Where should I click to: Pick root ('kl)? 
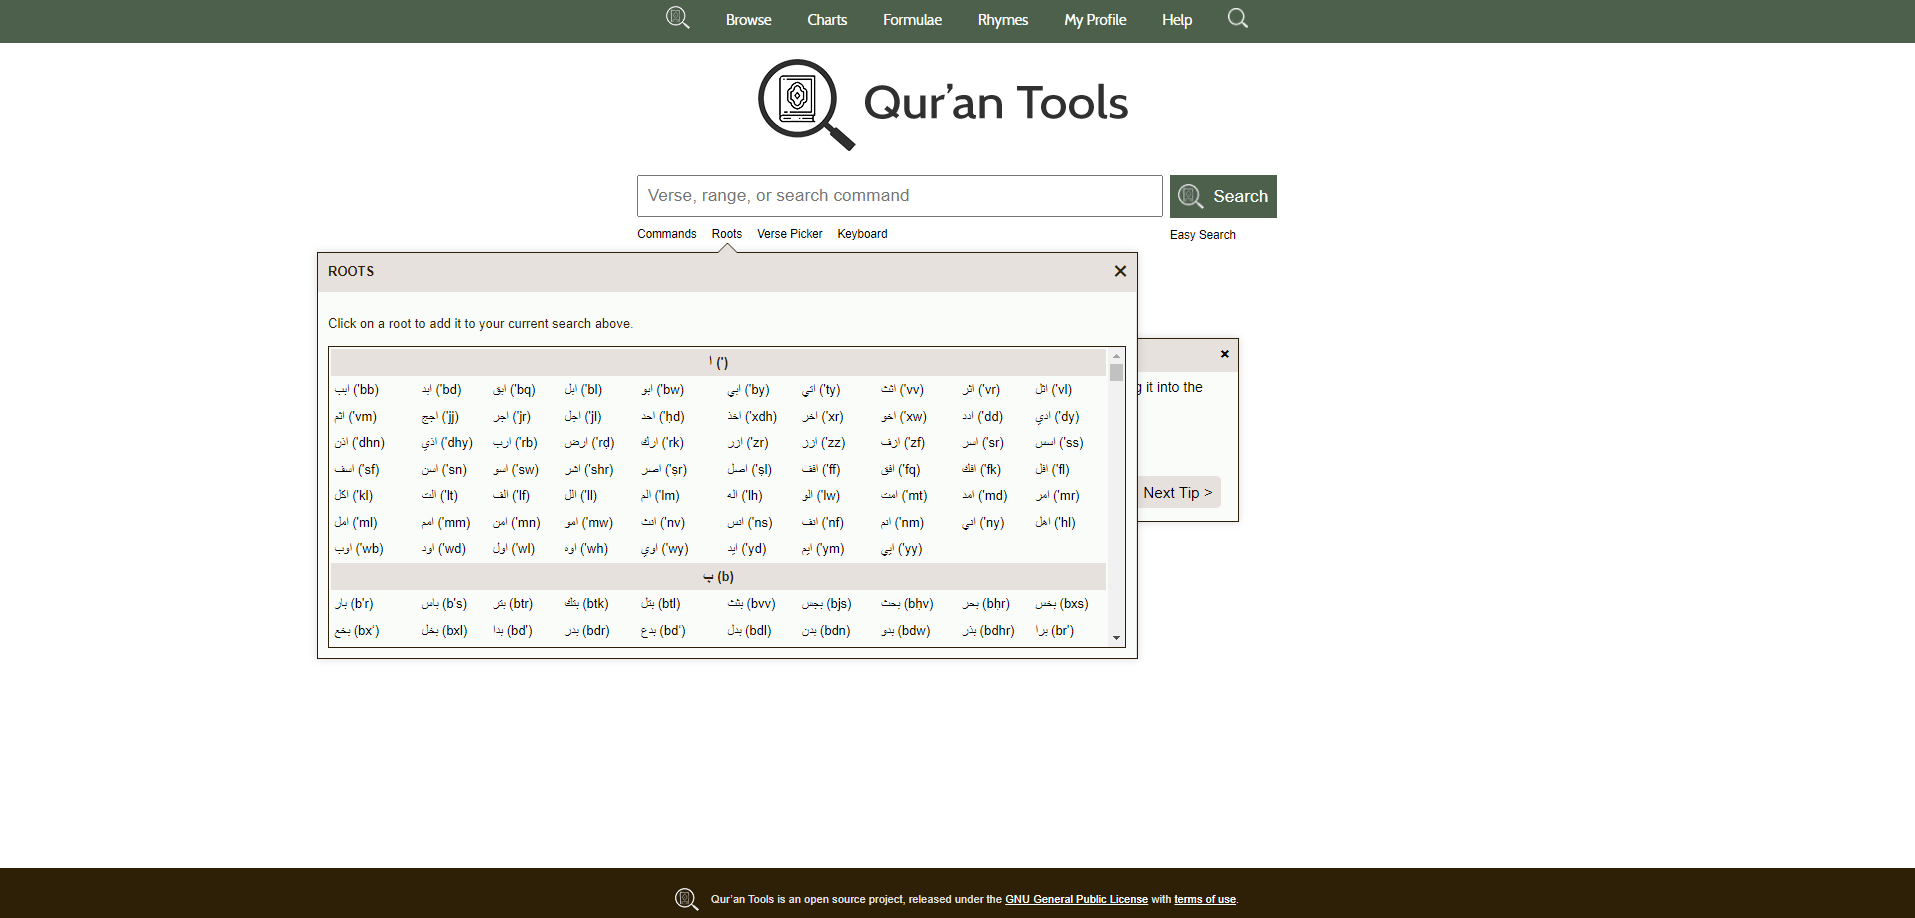354,496
